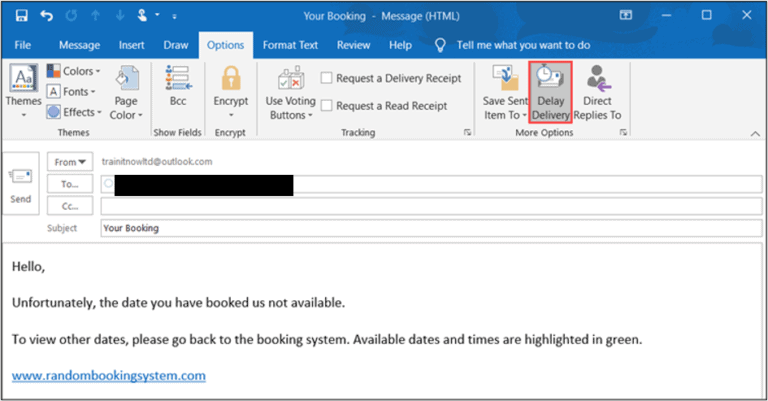Click the lightbulb Tell me icon
The width and height of the screenshot is (768, 401).
pyautogui.click(x=440, y=45)
